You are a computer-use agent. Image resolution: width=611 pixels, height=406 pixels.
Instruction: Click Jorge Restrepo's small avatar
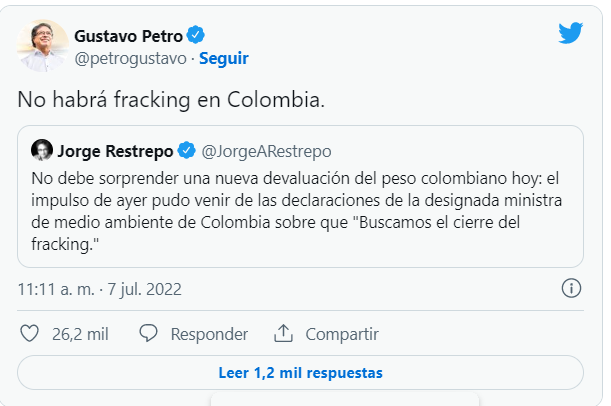point(42,151)
